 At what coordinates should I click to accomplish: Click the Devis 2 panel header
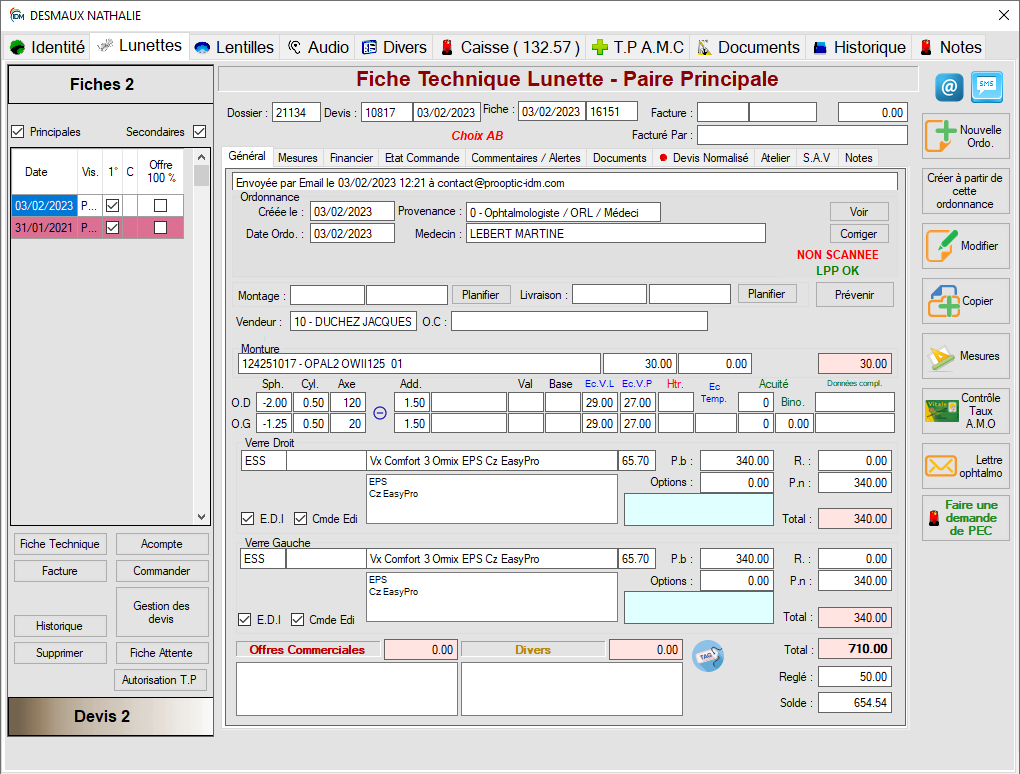111,717
